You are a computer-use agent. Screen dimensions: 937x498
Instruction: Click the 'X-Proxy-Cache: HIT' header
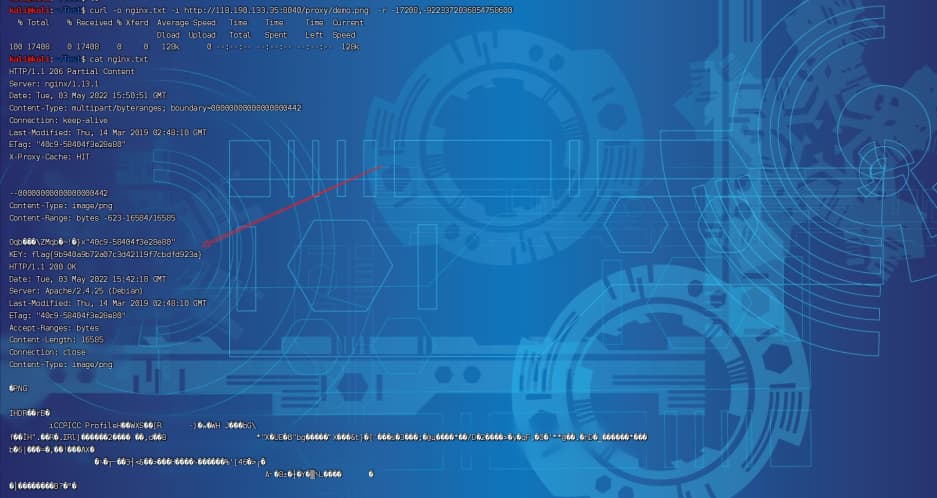click(50, 157)
